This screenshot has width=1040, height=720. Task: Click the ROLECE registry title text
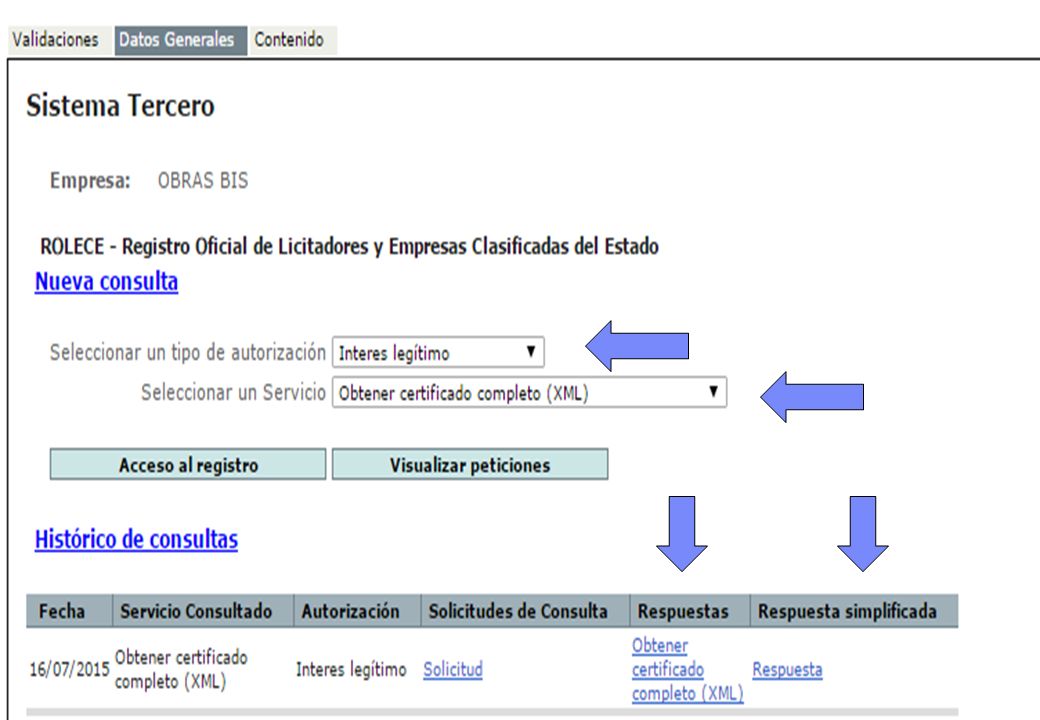[x=349, y=247]
